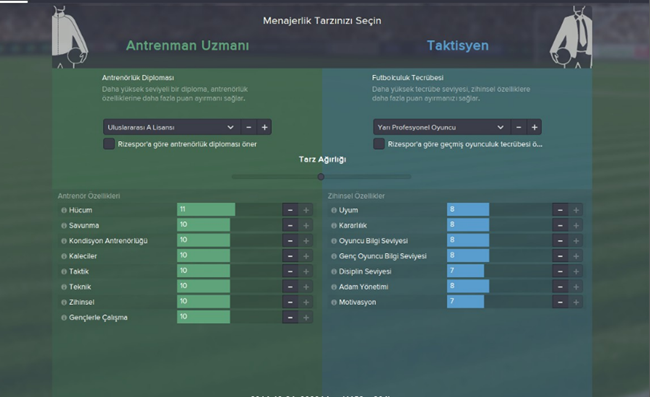Tick Rizespor'a göre antrenörlük diploması öner checkbox
The image size is (650, 397).
[x=109, y=144]
